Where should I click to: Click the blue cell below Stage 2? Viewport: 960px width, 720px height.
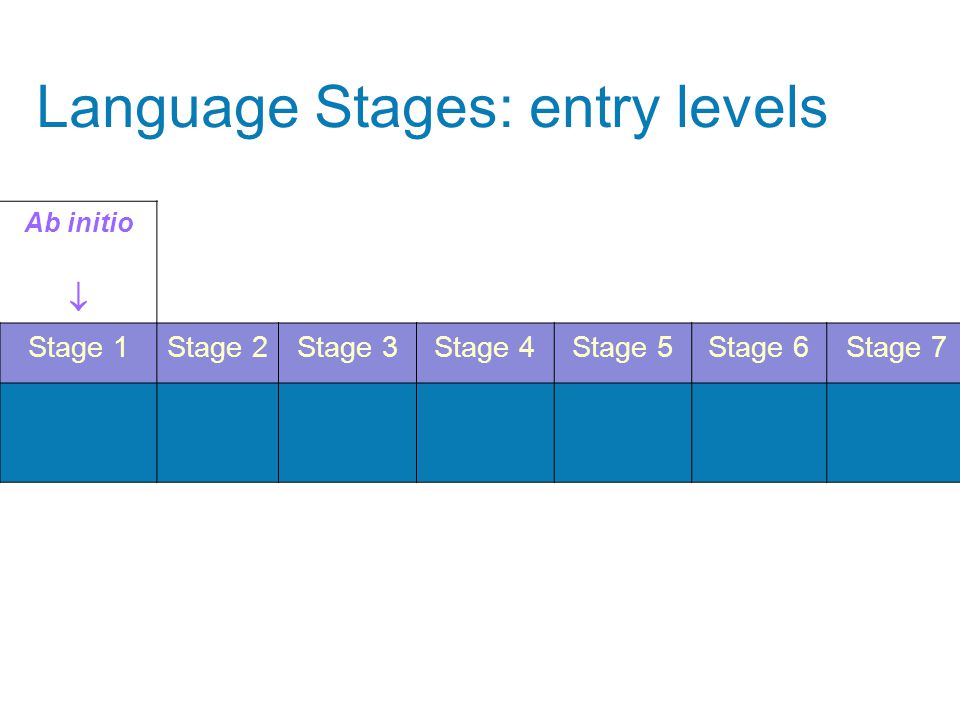pos(217,433)
